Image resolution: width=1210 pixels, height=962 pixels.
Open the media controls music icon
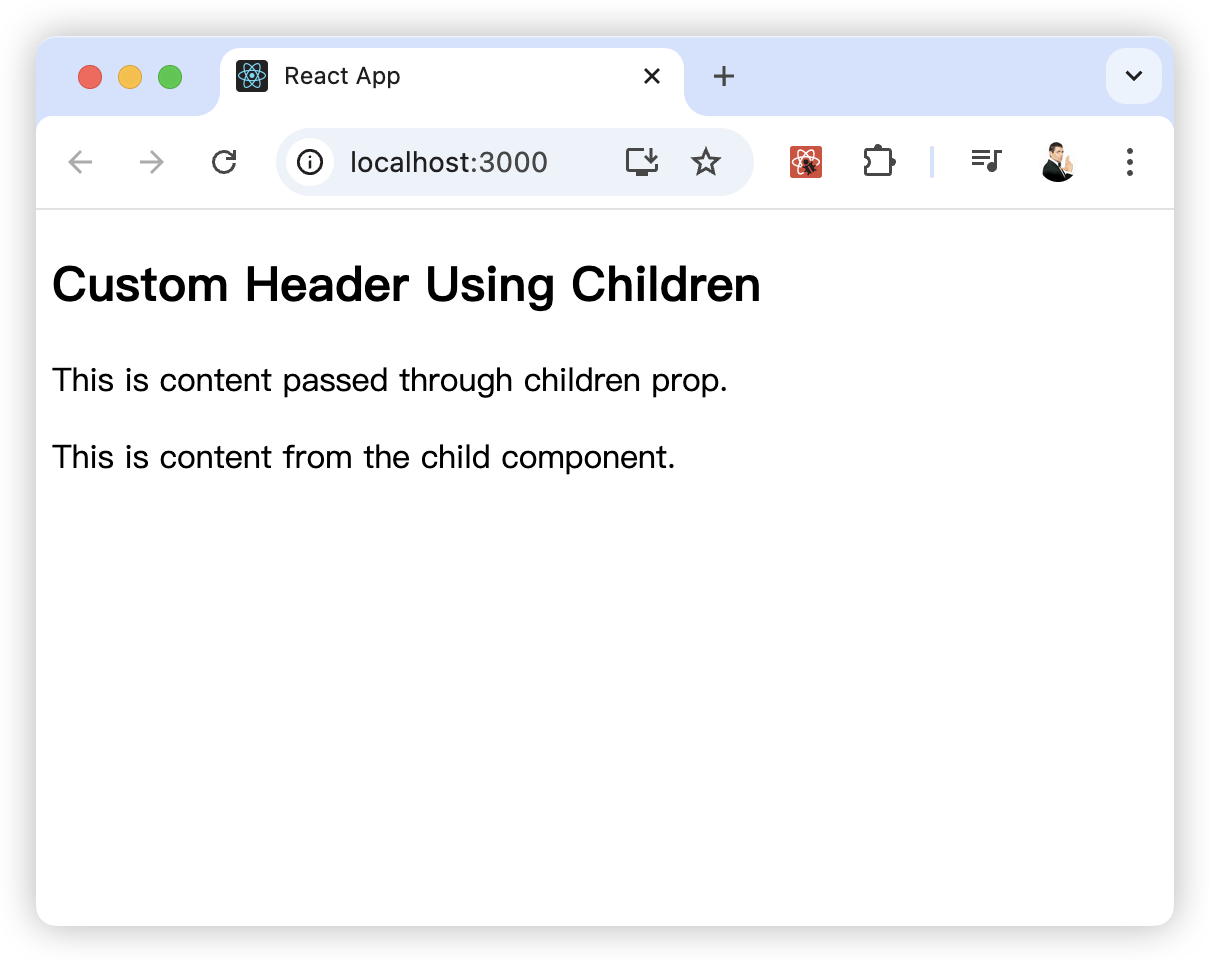pyautogui.click(x=986, y=160)
